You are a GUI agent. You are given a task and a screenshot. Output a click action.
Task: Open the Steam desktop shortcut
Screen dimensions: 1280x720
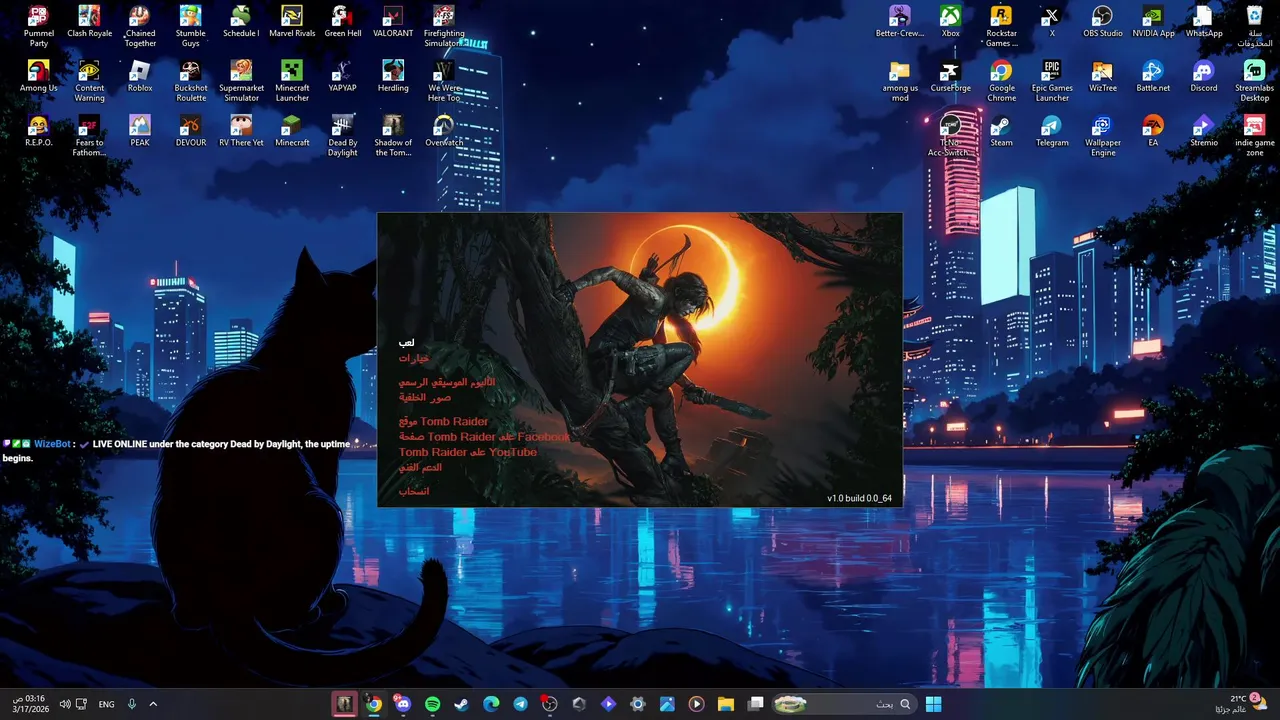point(1001,131)
